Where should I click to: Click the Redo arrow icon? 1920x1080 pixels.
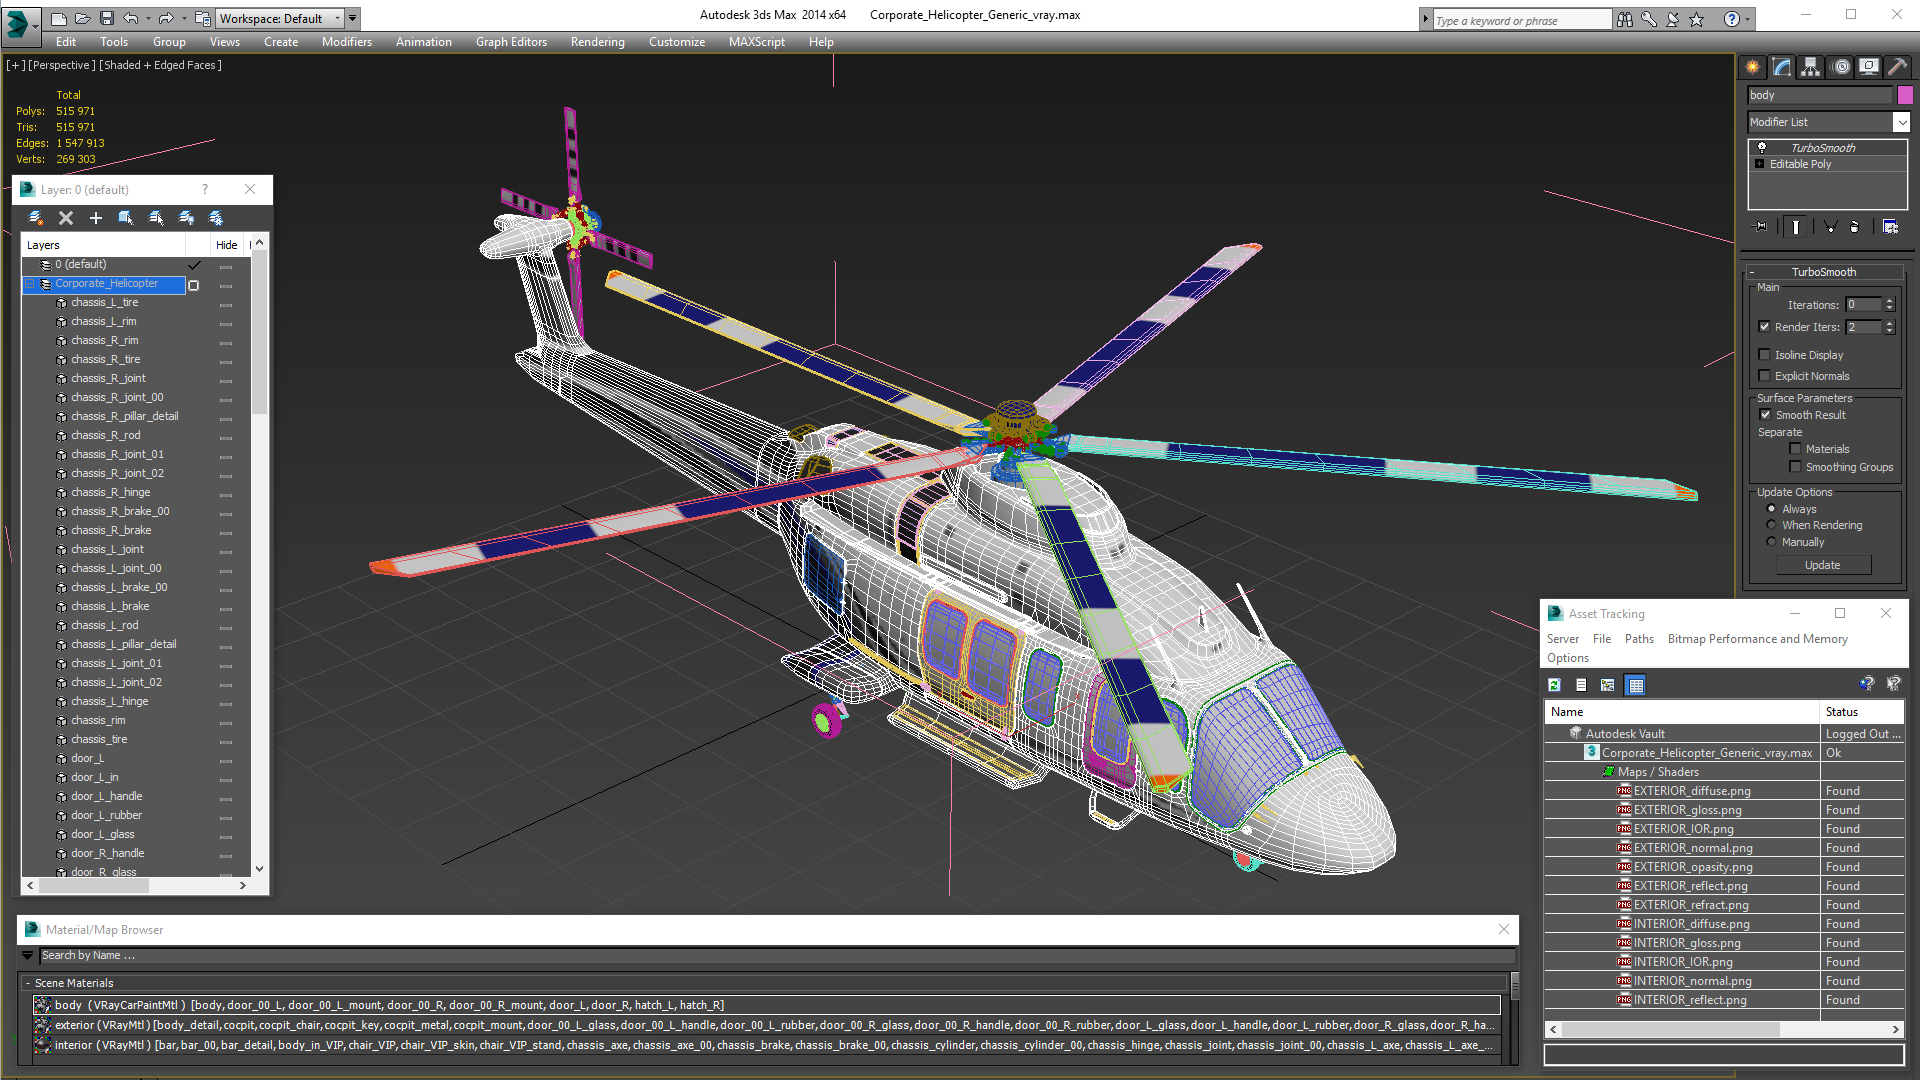click(x=166, y=18)
